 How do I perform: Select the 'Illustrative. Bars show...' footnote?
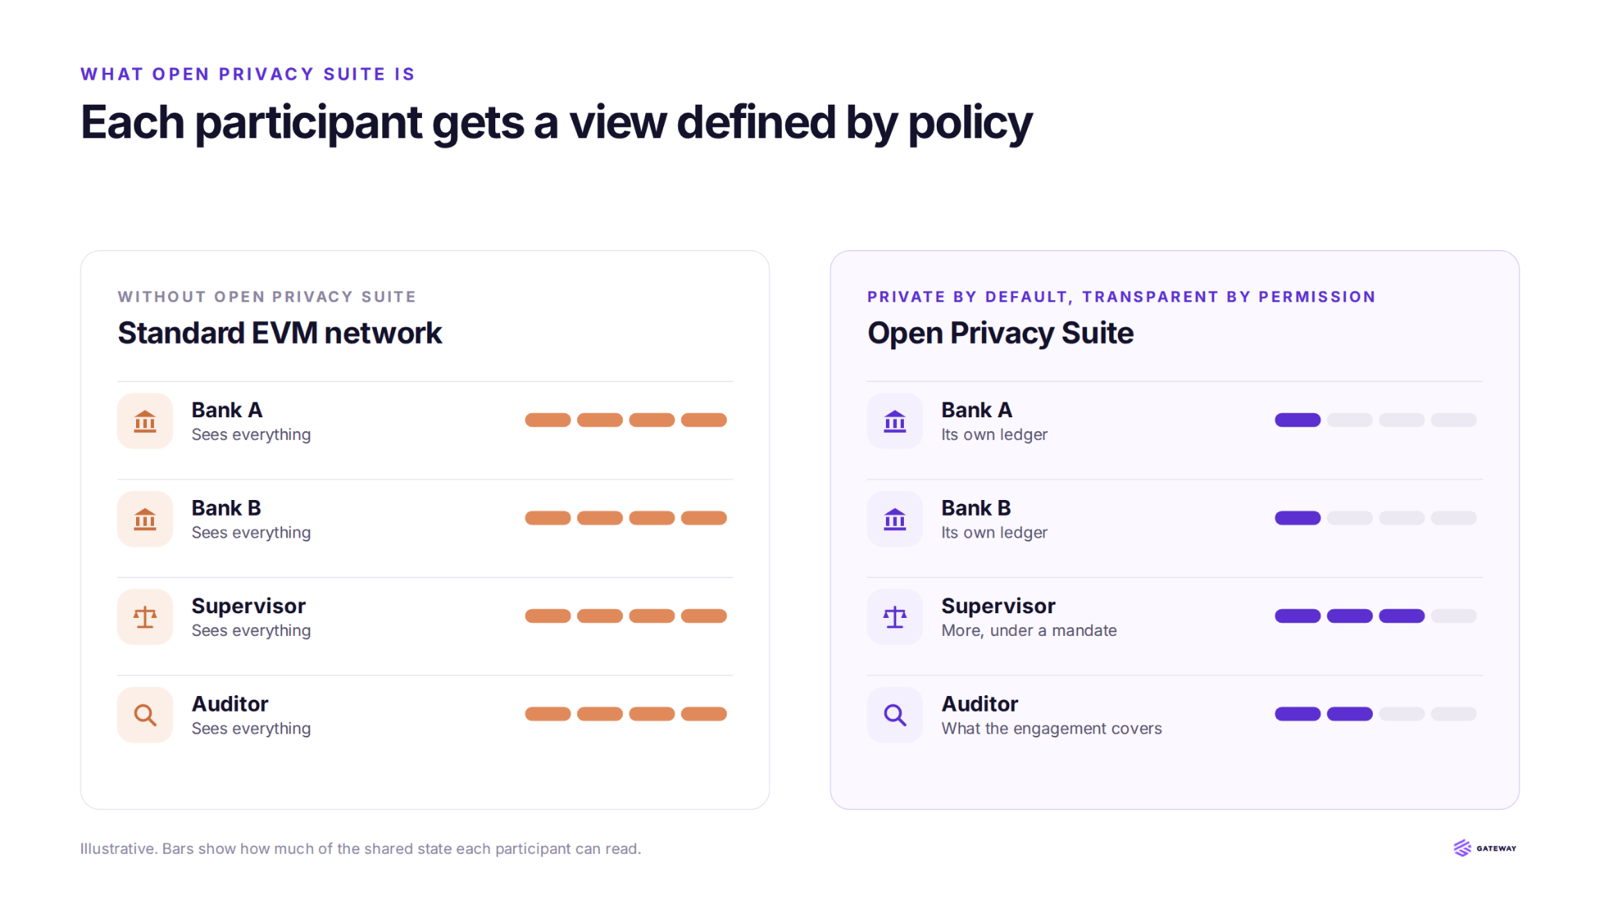click(360, 849)
